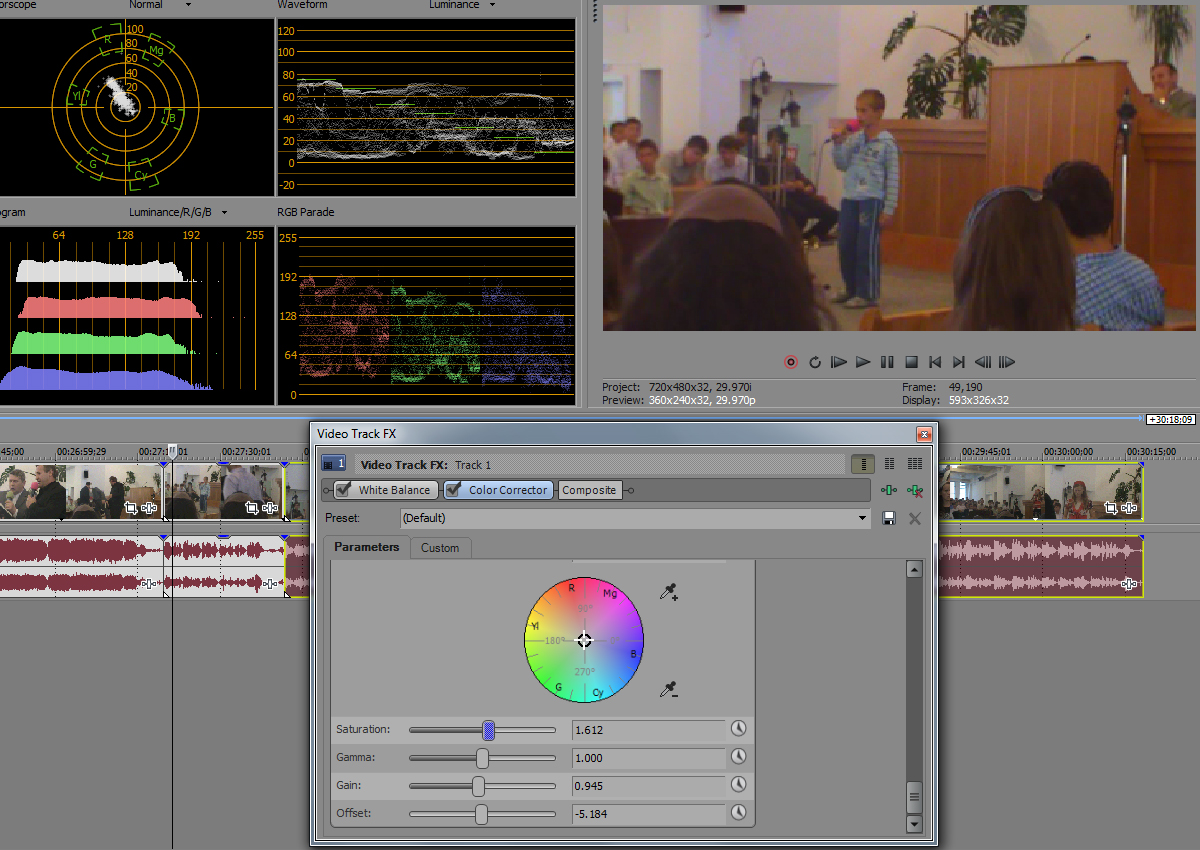Click the Plug-In Chain button
1200x850 pixels.
[888, 490]
